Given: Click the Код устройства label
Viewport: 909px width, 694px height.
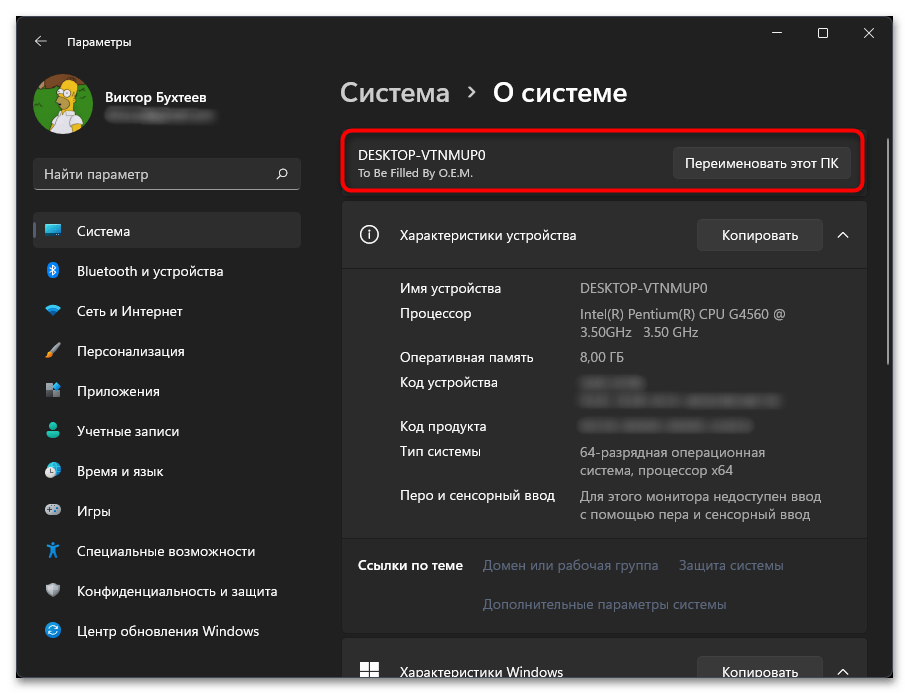Looking at the screenshot, I should coord(449,383).
